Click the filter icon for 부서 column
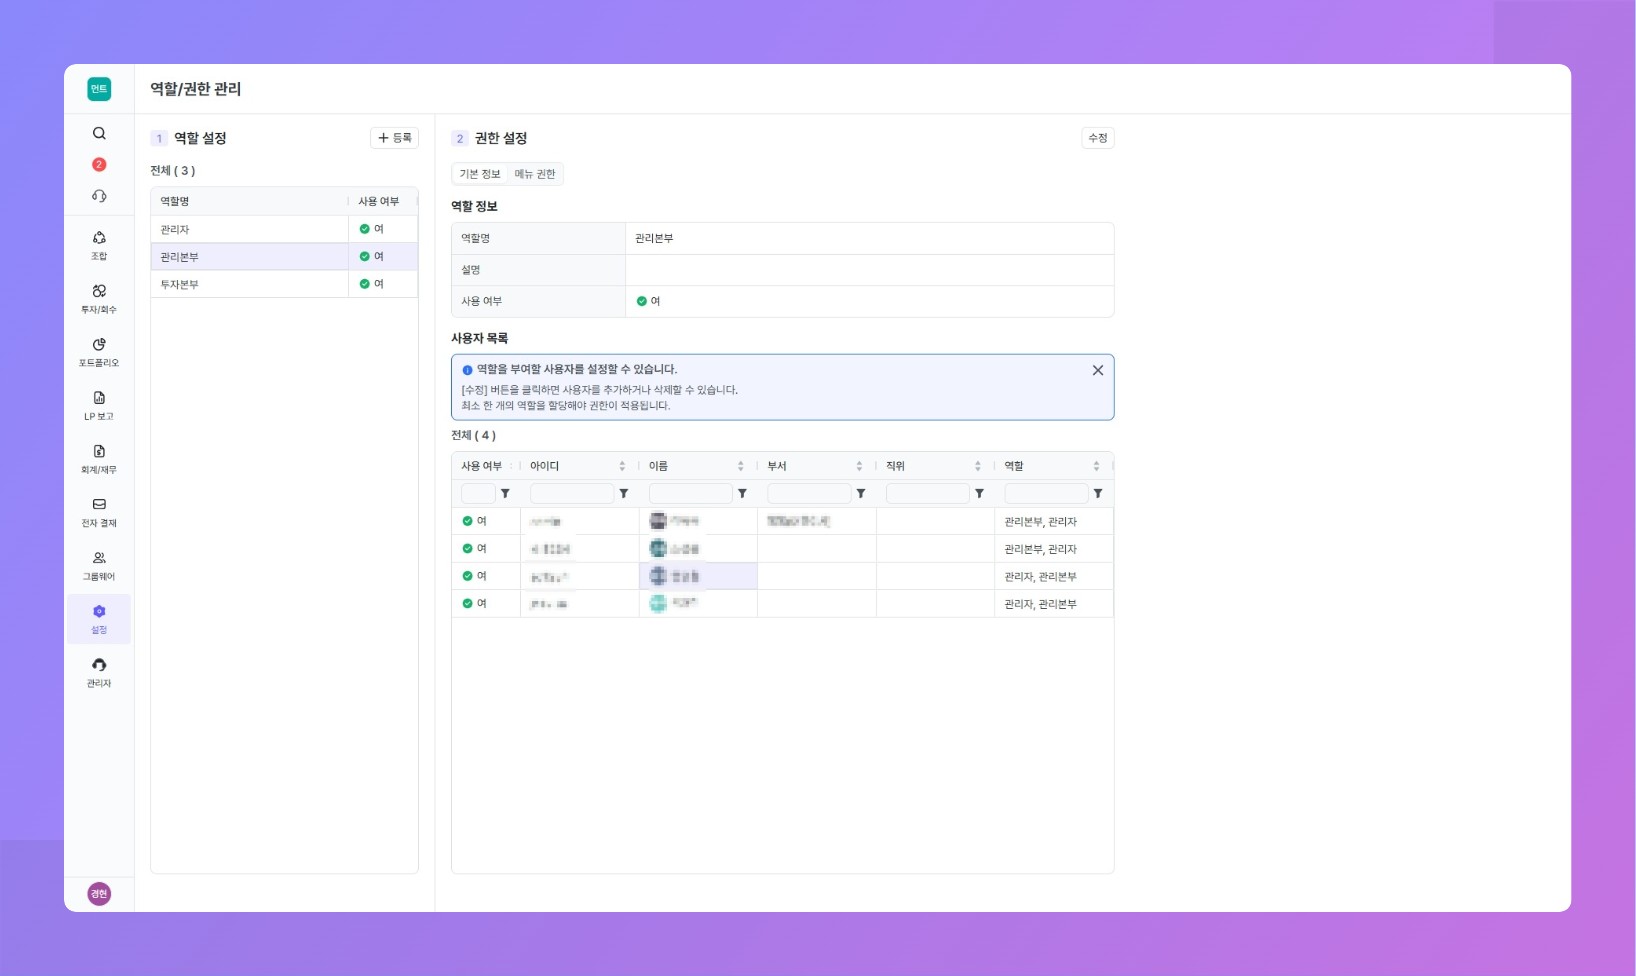The image size is (1636, 976). tap(861, 493)
